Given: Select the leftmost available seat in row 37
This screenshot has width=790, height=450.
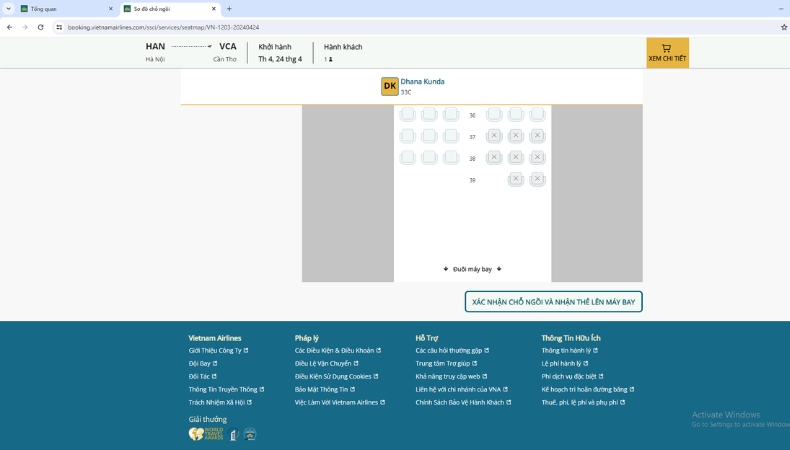Looking at the screenshot, I should (407, 136).
